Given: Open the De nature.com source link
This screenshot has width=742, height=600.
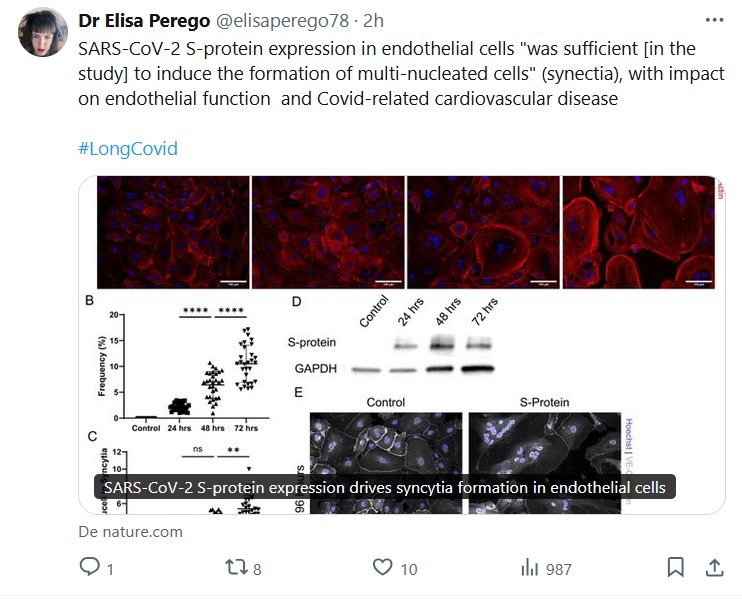Looking at the screenshot, I should click(x=130, y=532).
